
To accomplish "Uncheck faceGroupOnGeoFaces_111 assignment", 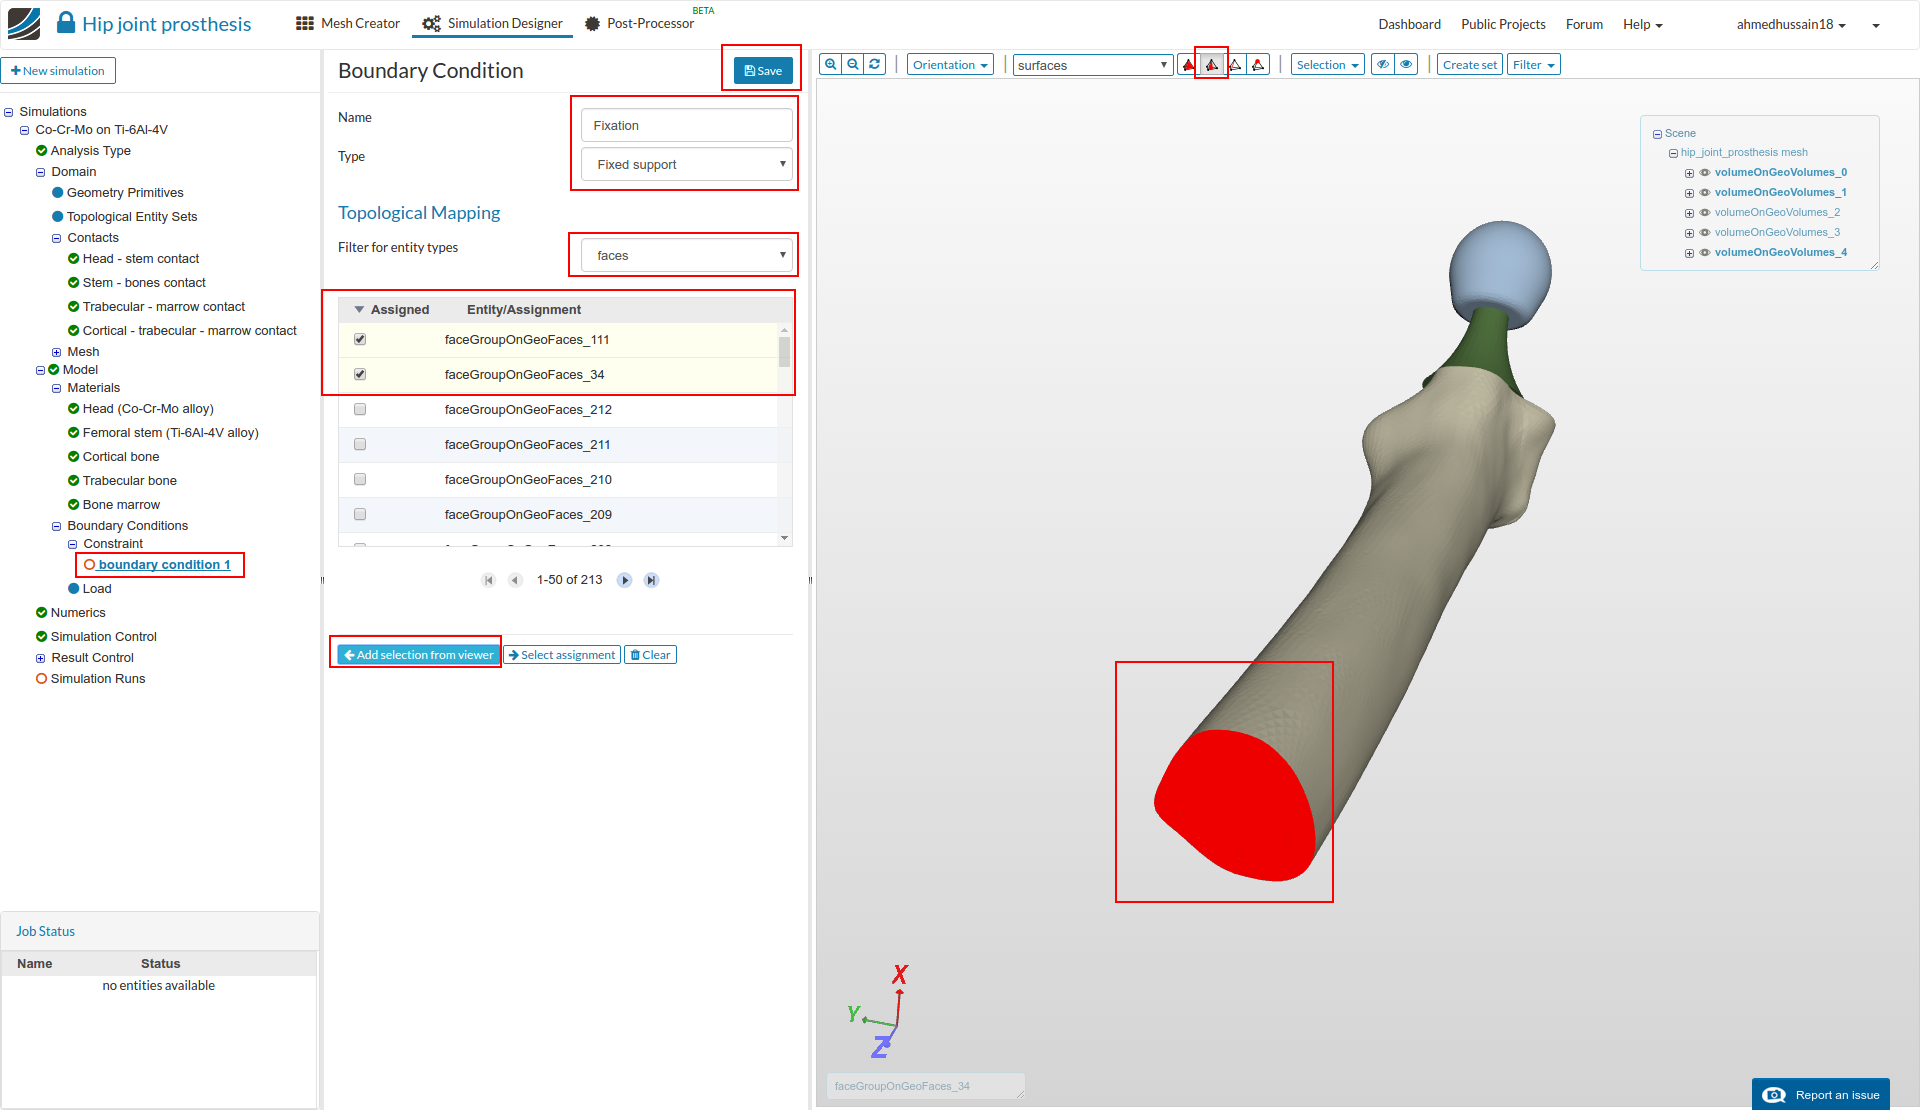I will point(360,340).
